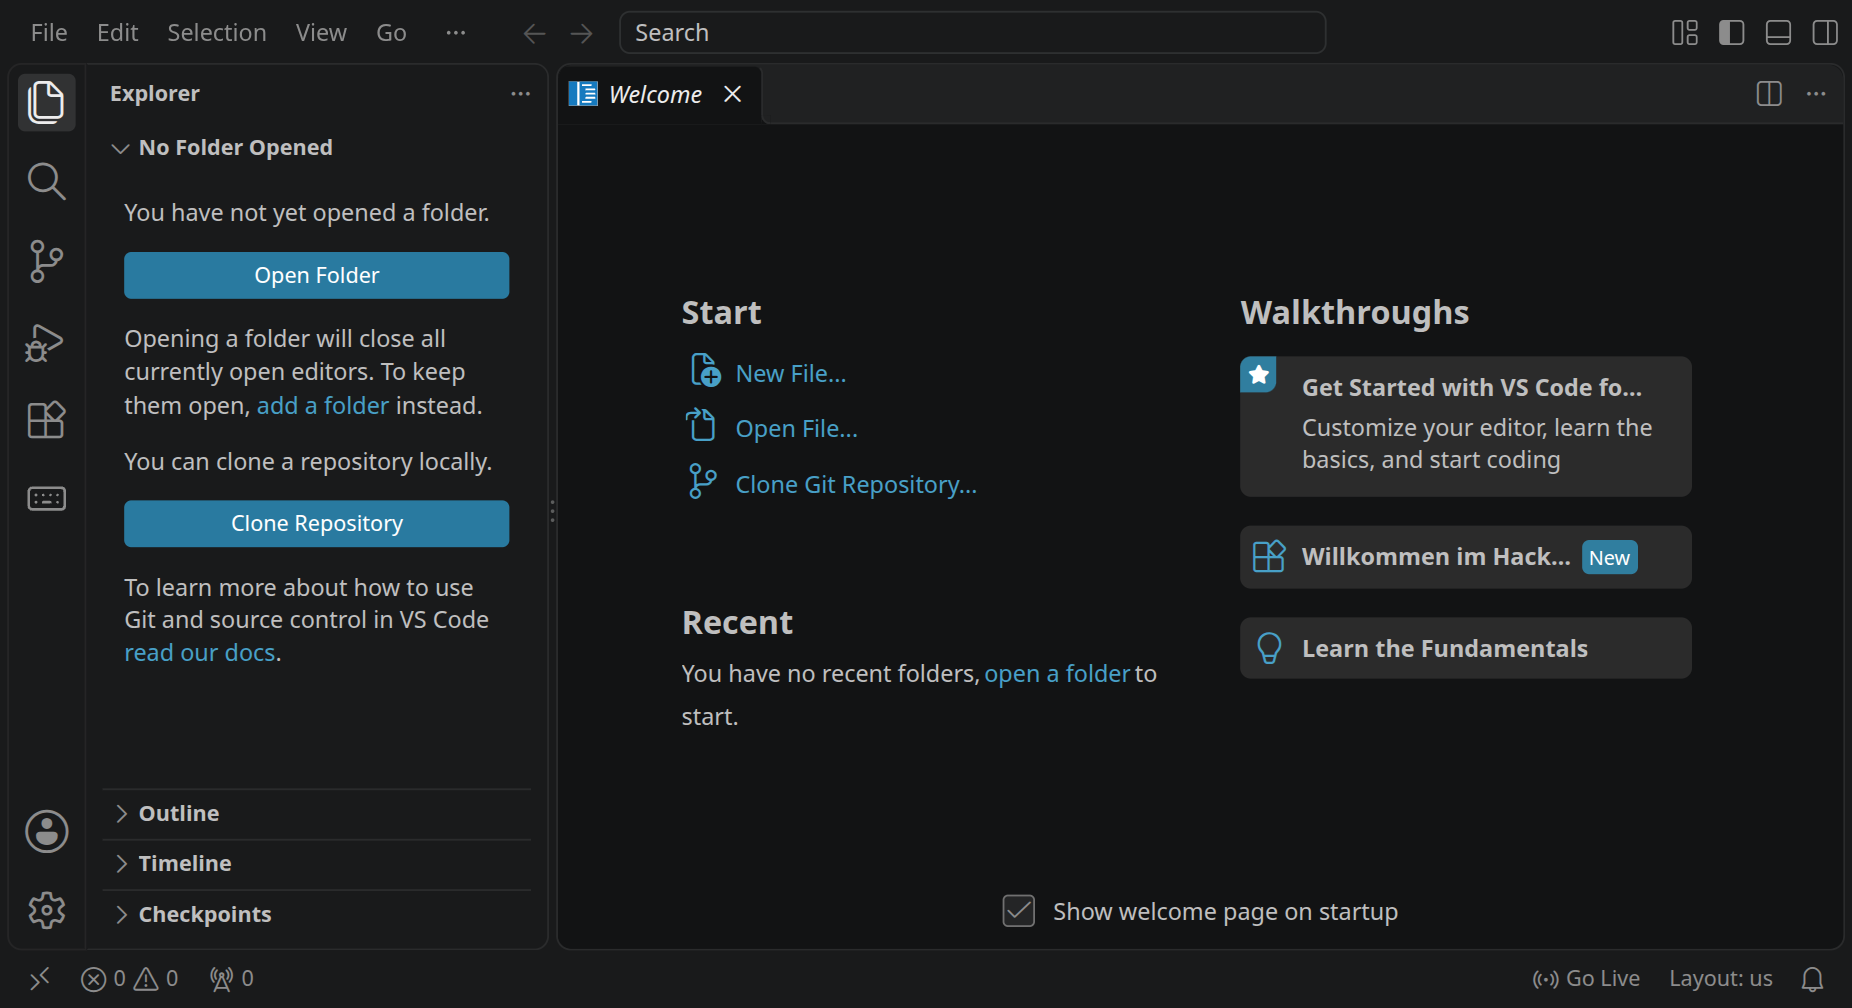Screen dimensions: 1852x1008
Task: Open the Run and Debug view
Action: click(46, 342)
